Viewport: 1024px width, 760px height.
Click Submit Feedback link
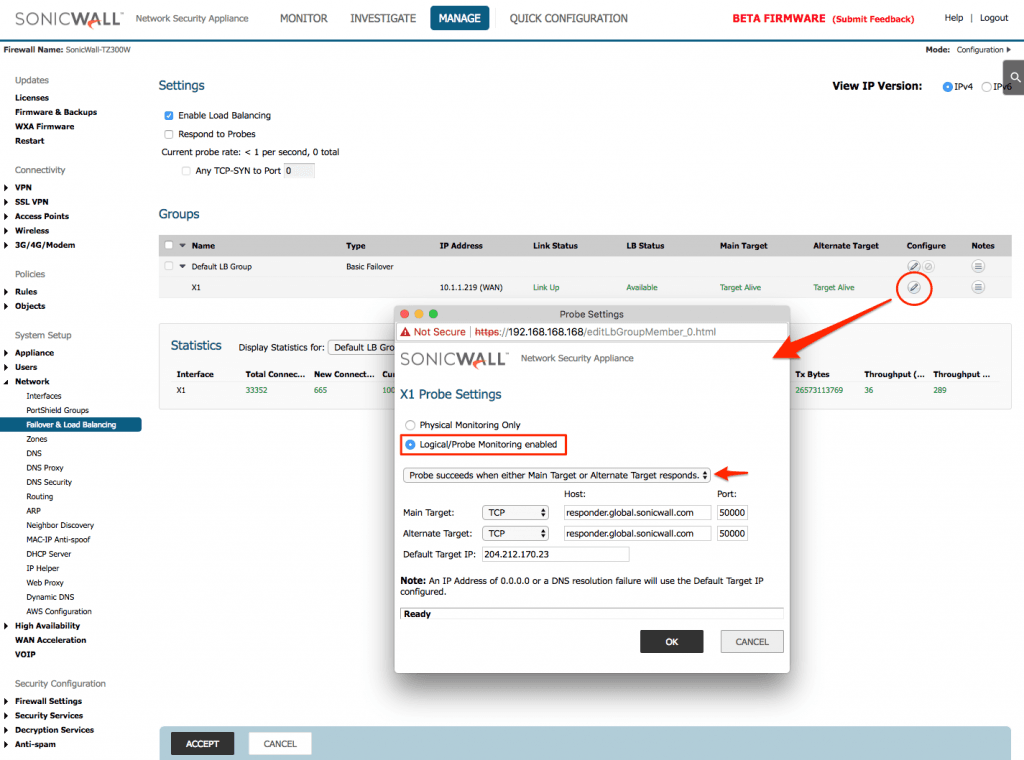click(x=873, y=19)
